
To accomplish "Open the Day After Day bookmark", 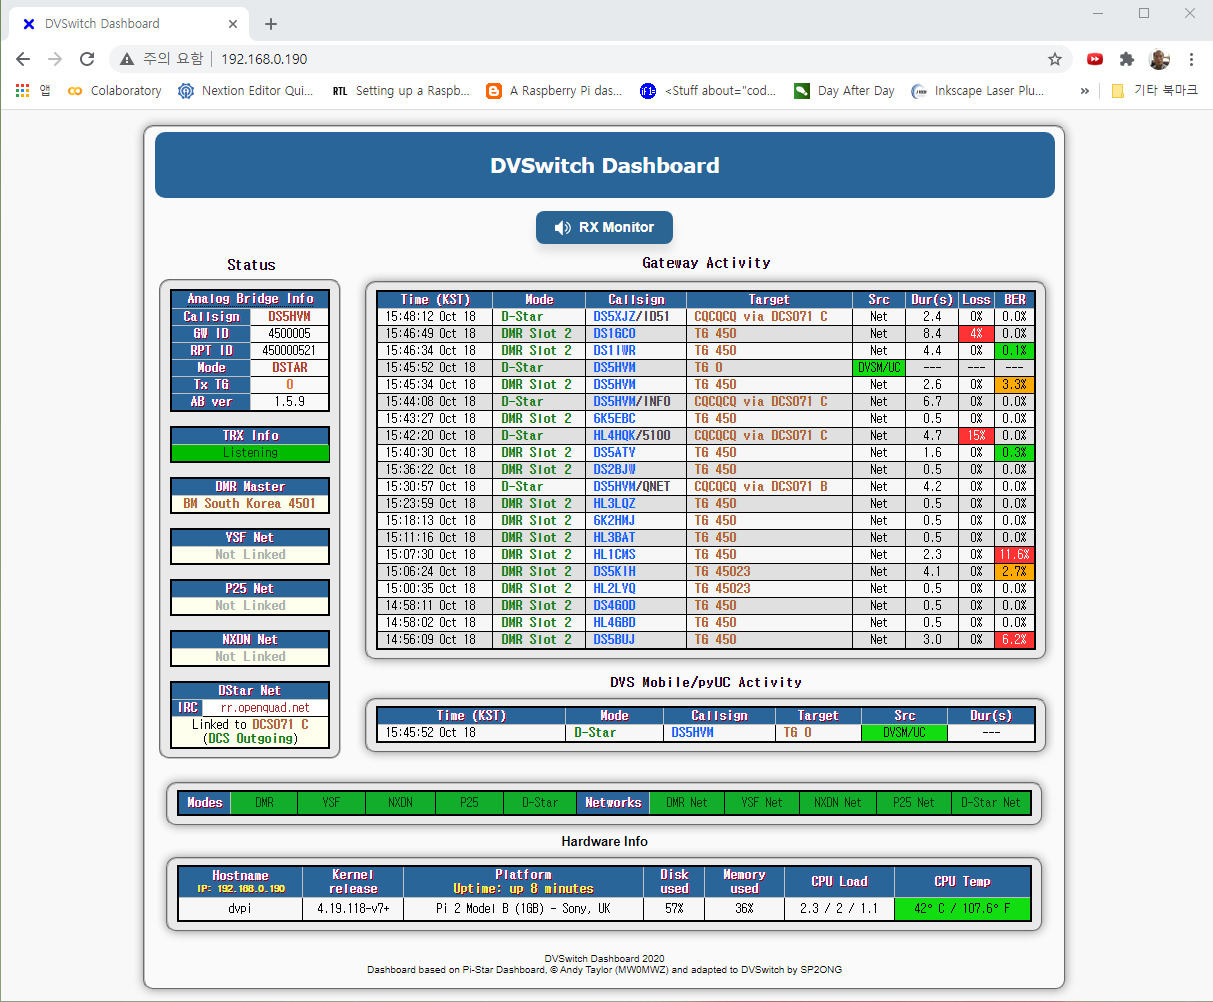I will point(845,90).
